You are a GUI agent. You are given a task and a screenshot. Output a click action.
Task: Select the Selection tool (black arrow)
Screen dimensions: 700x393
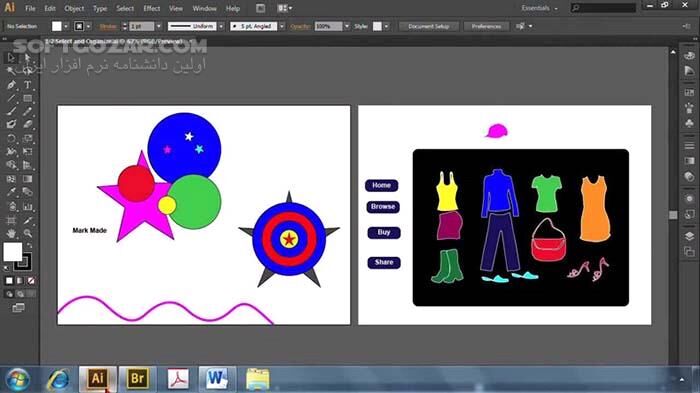point(11,57)
